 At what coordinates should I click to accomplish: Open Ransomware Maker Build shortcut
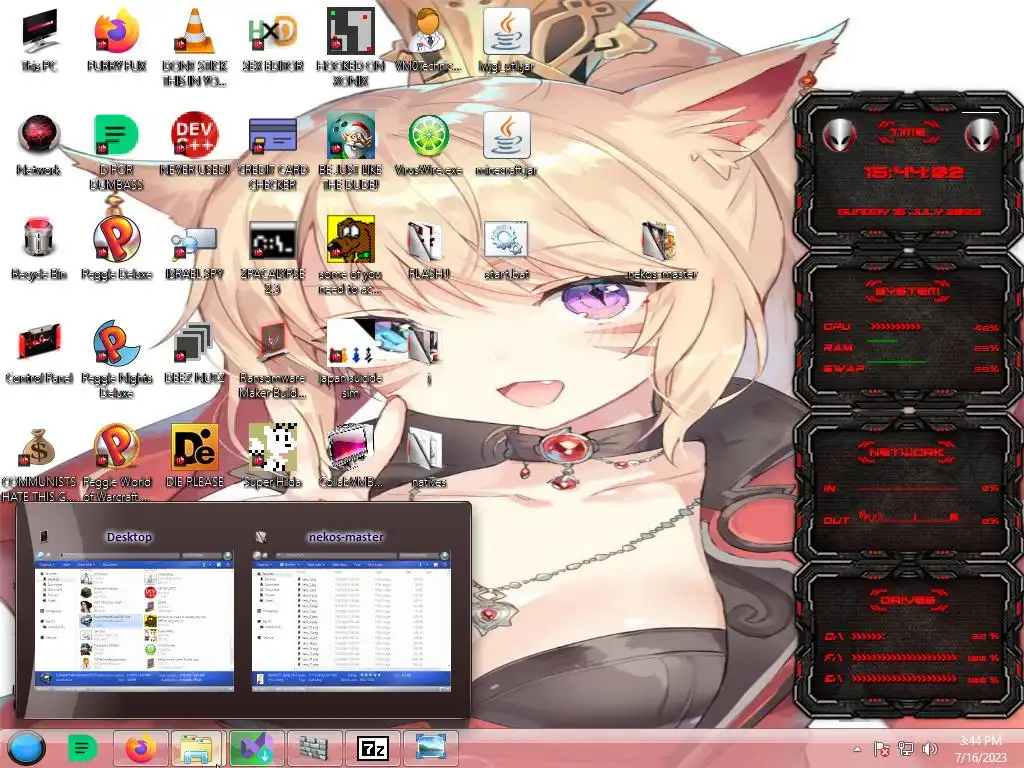click(273, 359)
